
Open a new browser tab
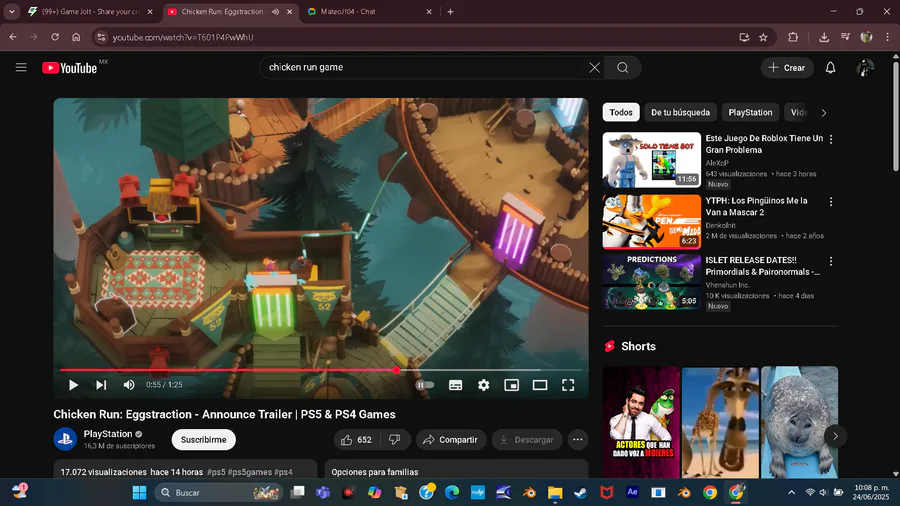point(451,11)
